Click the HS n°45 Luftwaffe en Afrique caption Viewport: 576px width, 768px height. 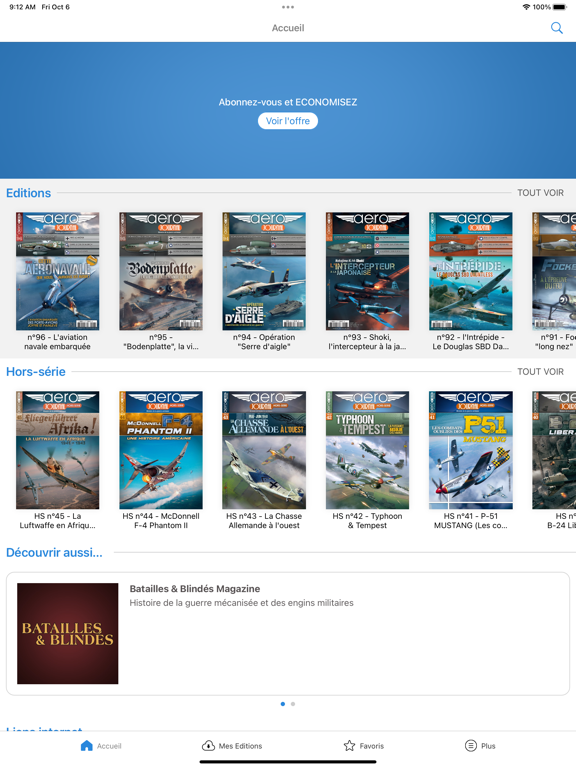pos(57,521)
